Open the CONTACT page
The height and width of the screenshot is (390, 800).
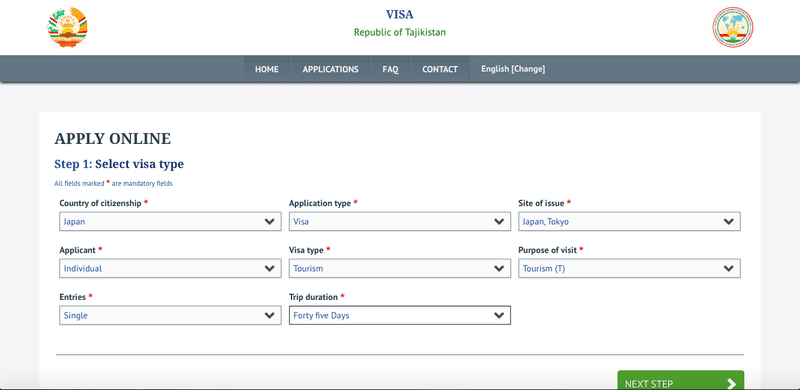point(440,69)
